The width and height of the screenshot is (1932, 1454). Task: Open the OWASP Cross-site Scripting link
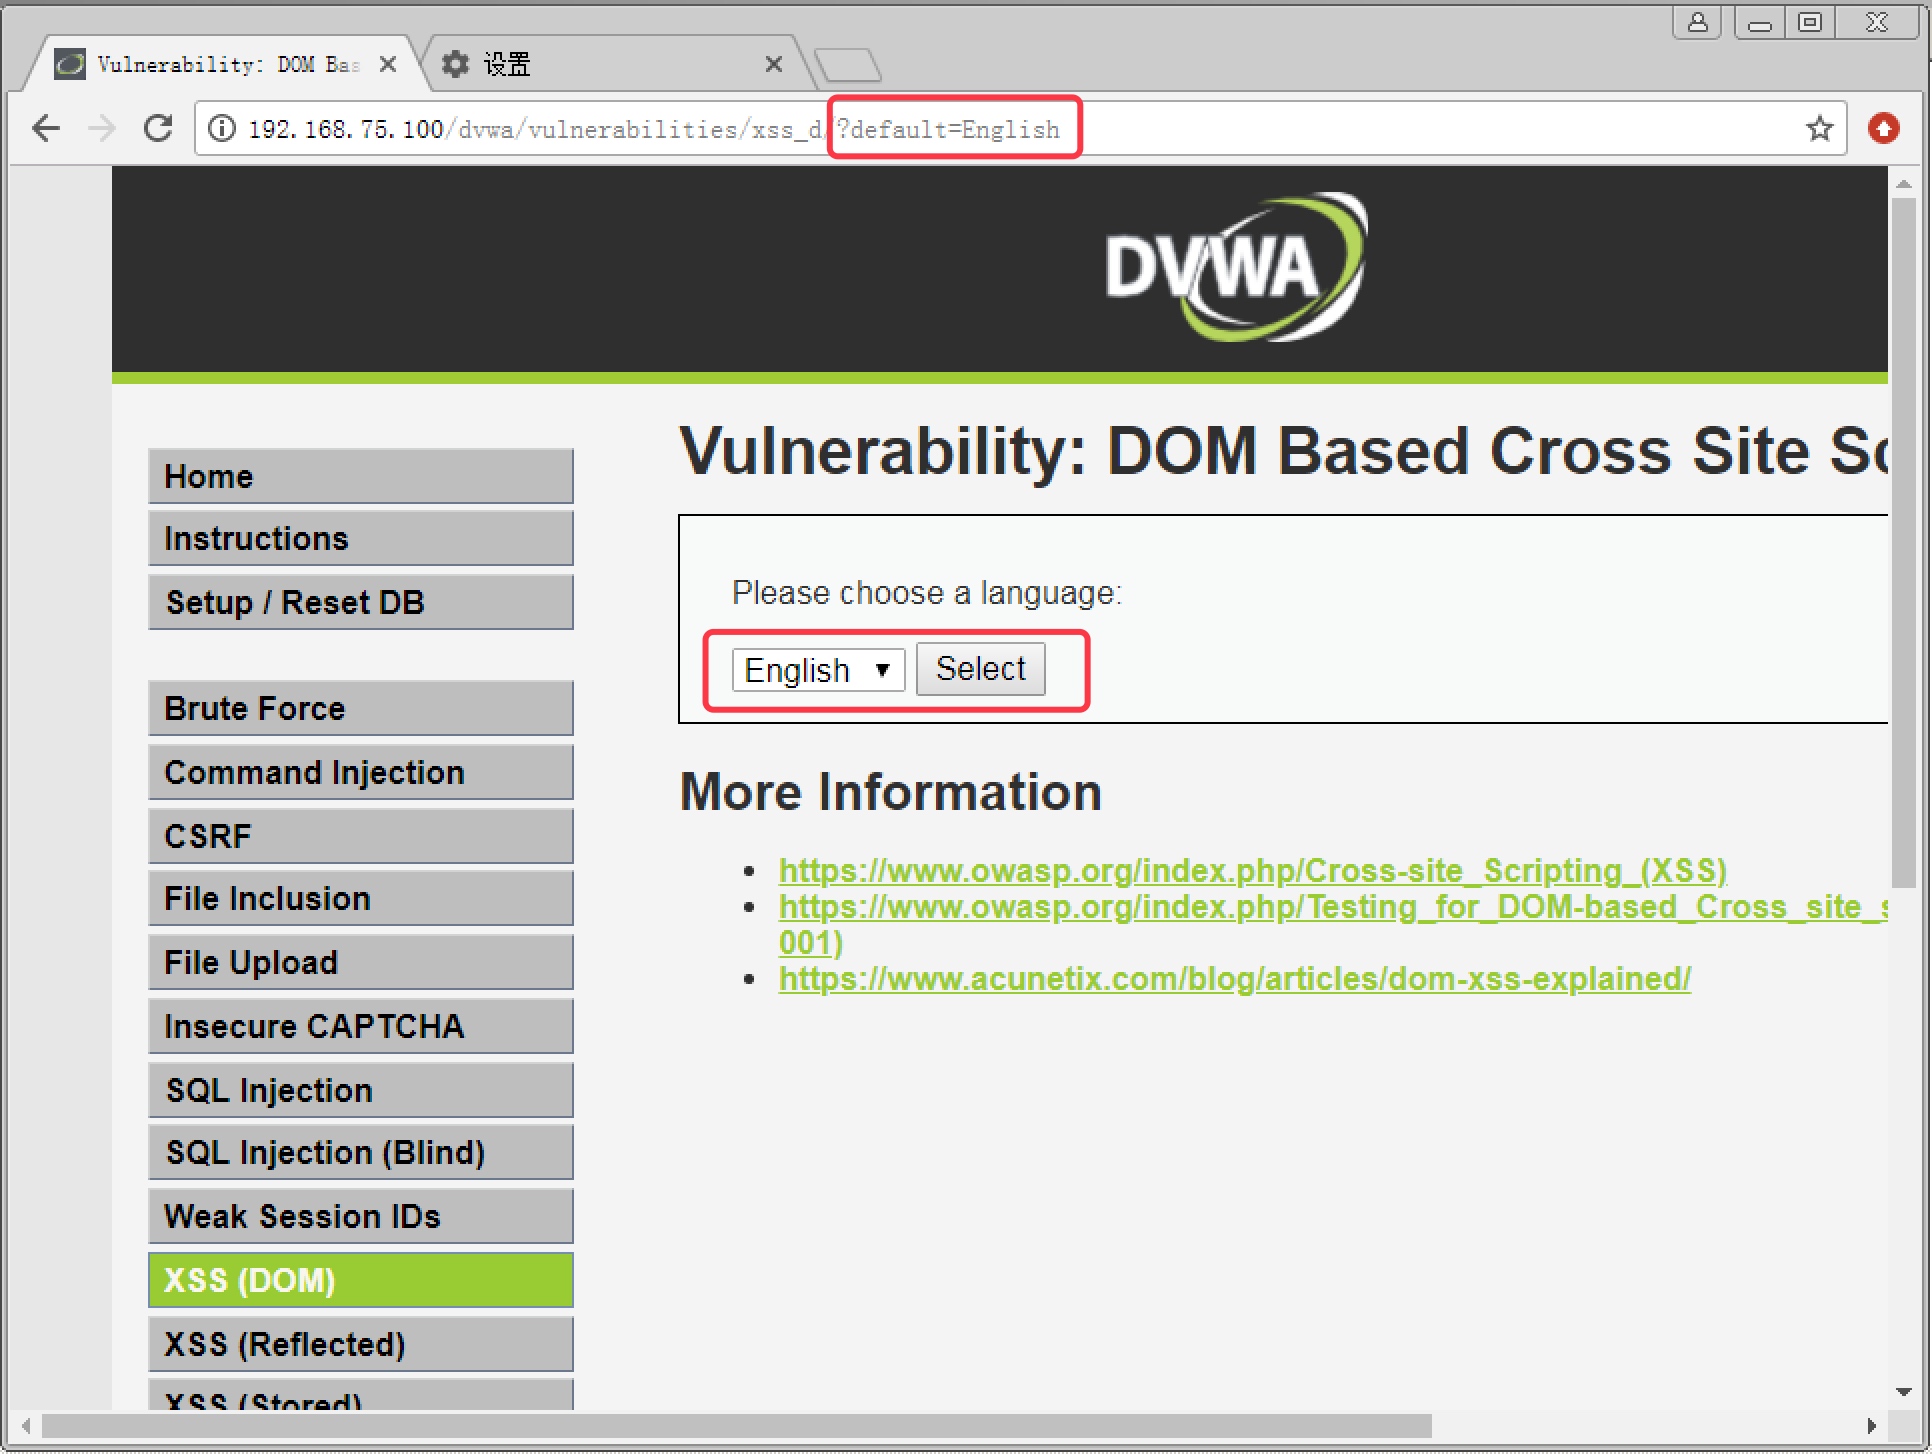pos(1252,870)
